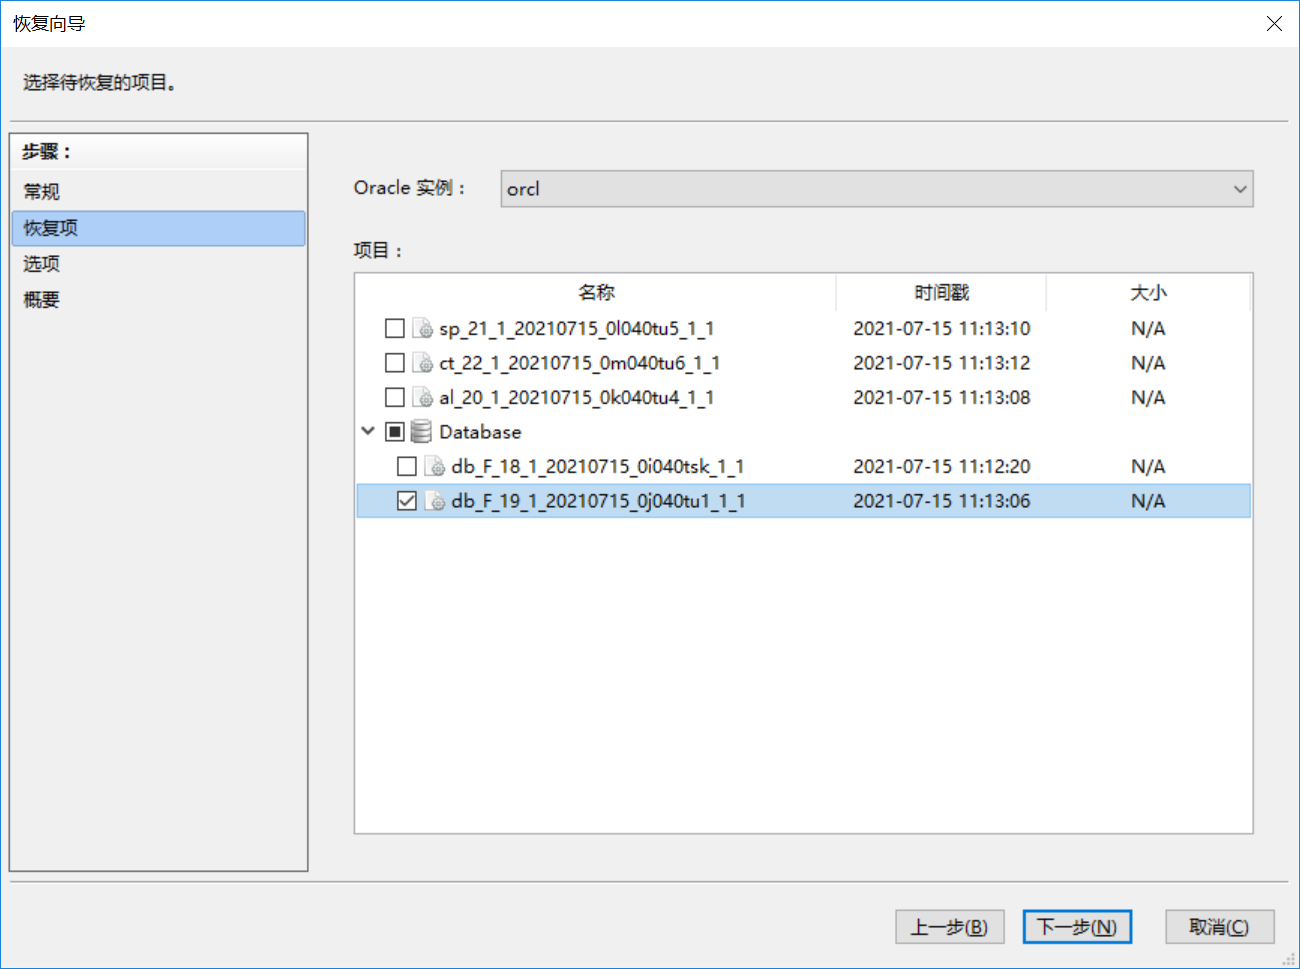The width and height of the screenshot is (1300, 969).
Task: Sort items by the 时间戳 column header
Action: click(941, 293)
